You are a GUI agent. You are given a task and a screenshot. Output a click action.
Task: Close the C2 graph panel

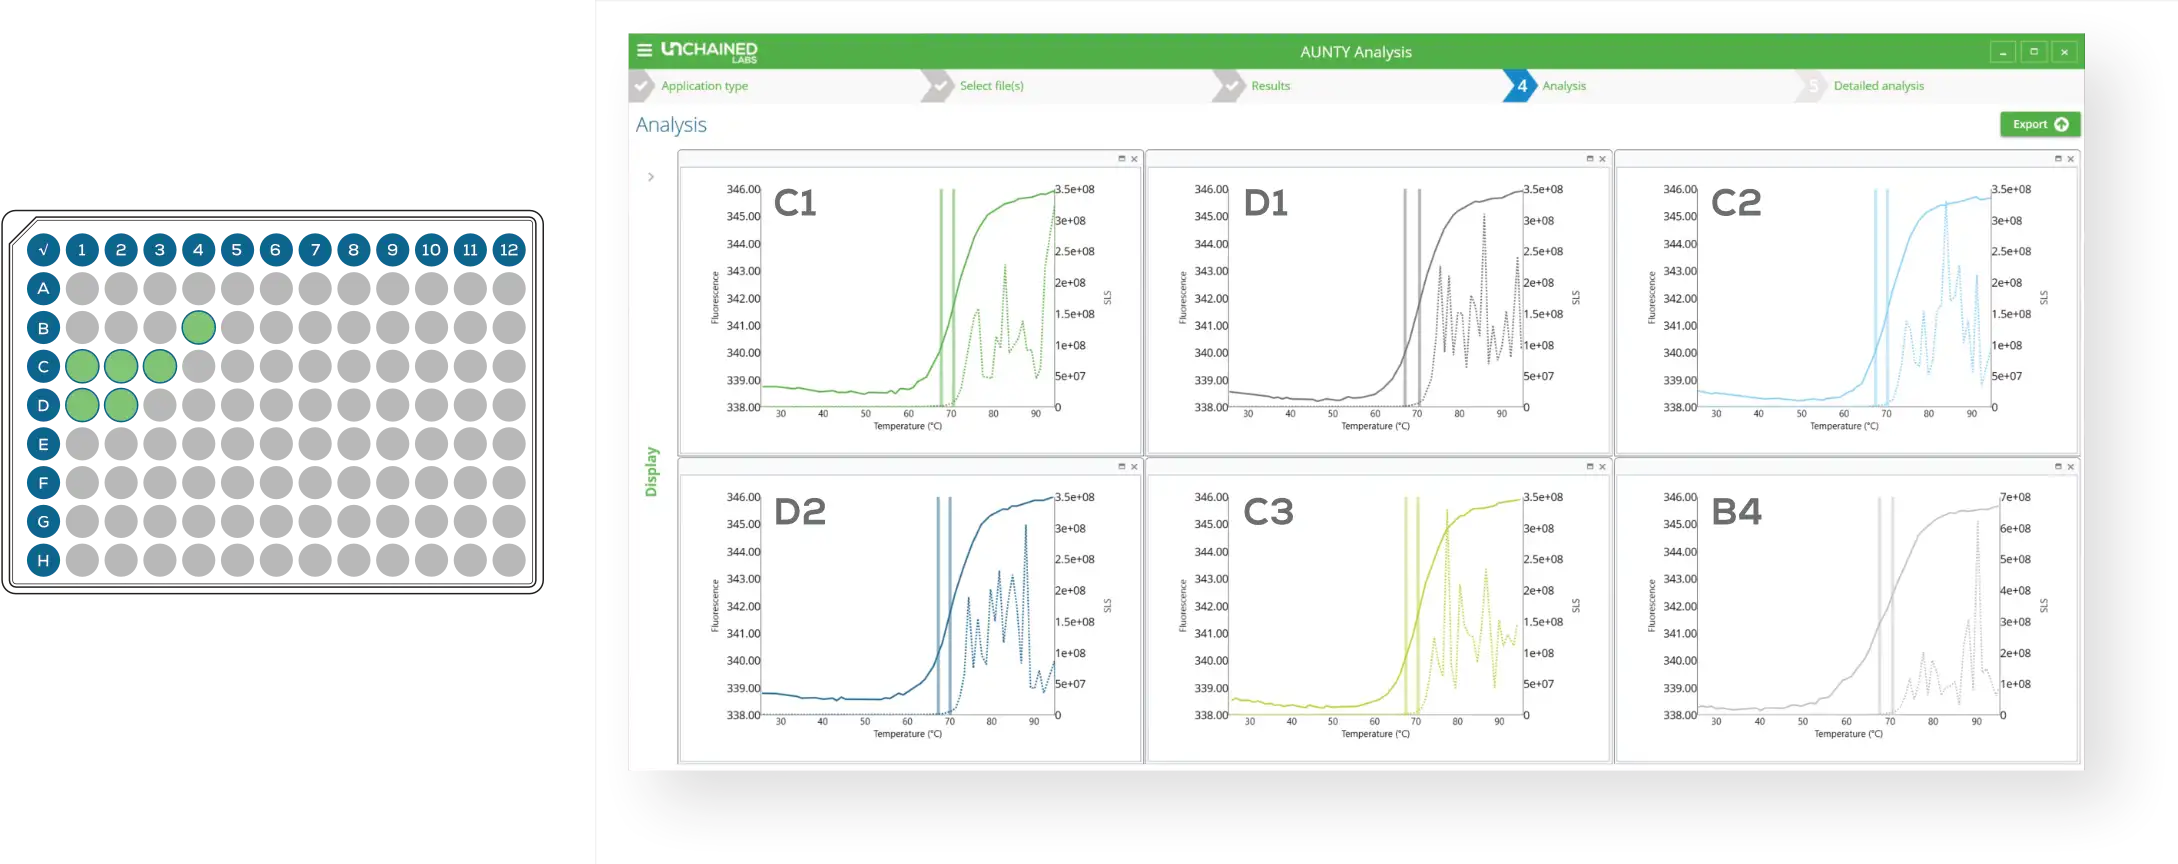[2070, 159]
